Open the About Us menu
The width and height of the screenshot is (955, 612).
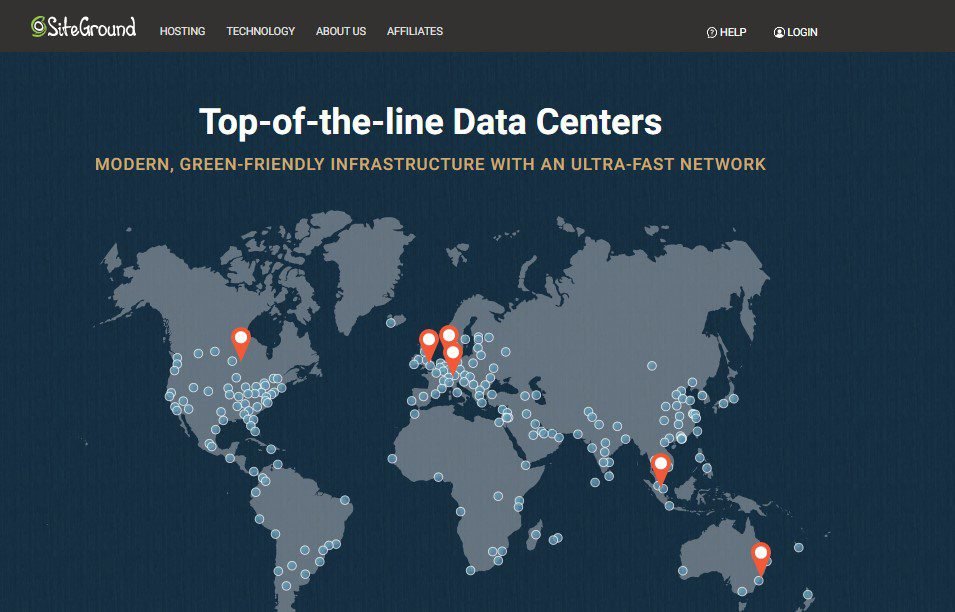341,31
